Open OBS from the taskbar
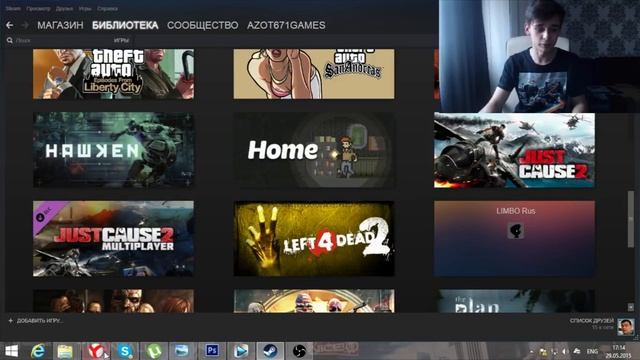The width and height of the screenshot is (640, 360). 299,351
